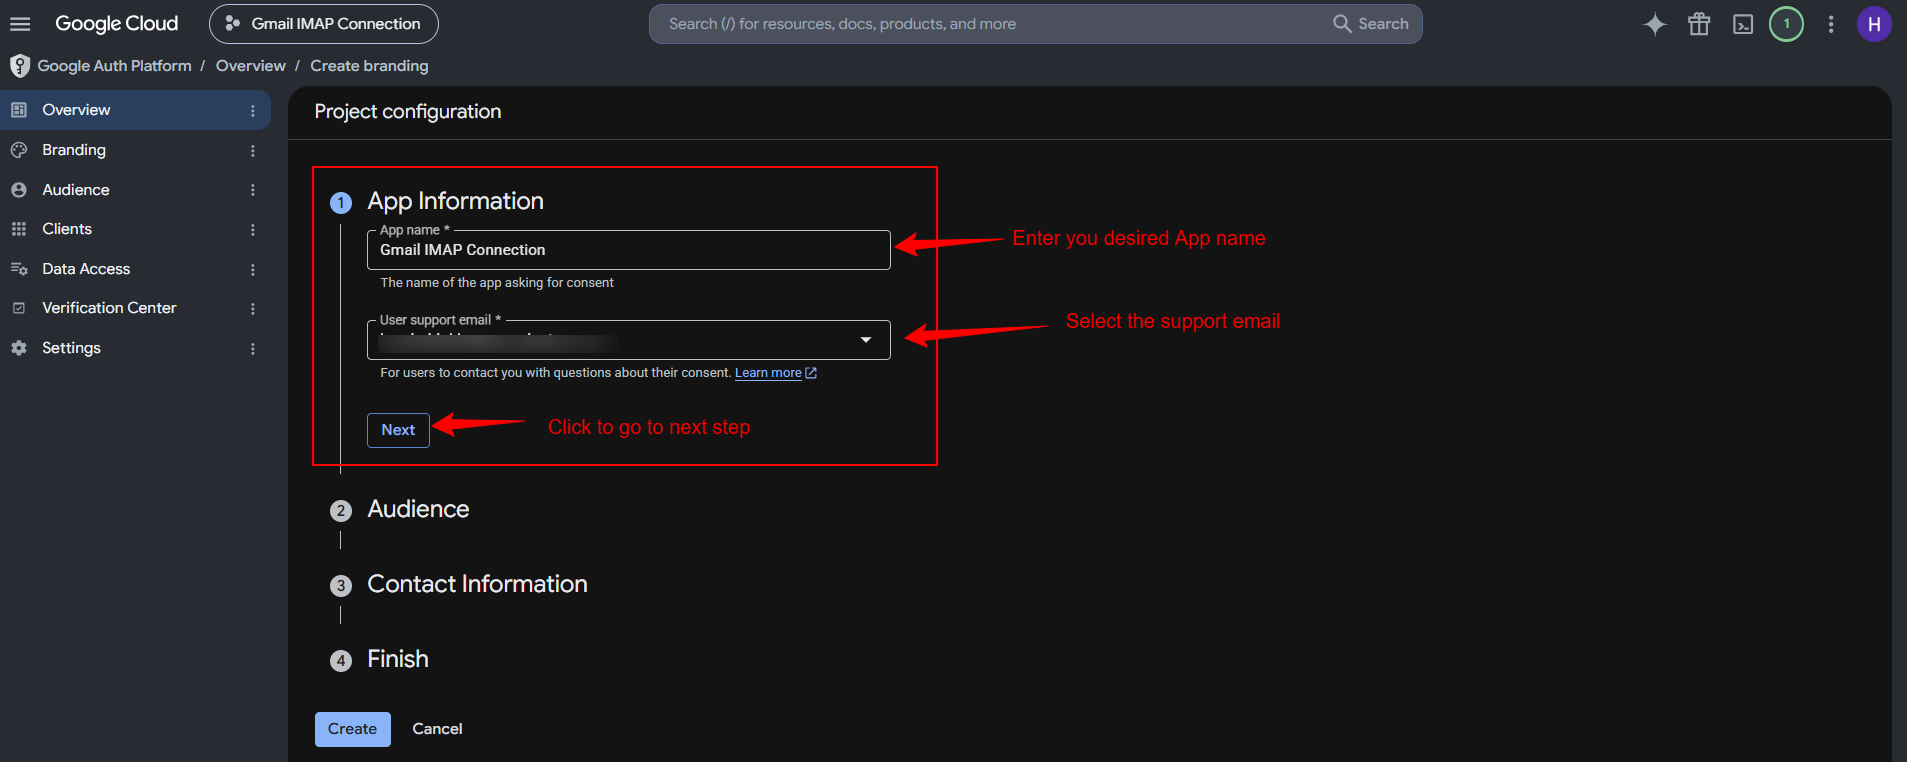Click the Branding palette icon

[19, 150]
